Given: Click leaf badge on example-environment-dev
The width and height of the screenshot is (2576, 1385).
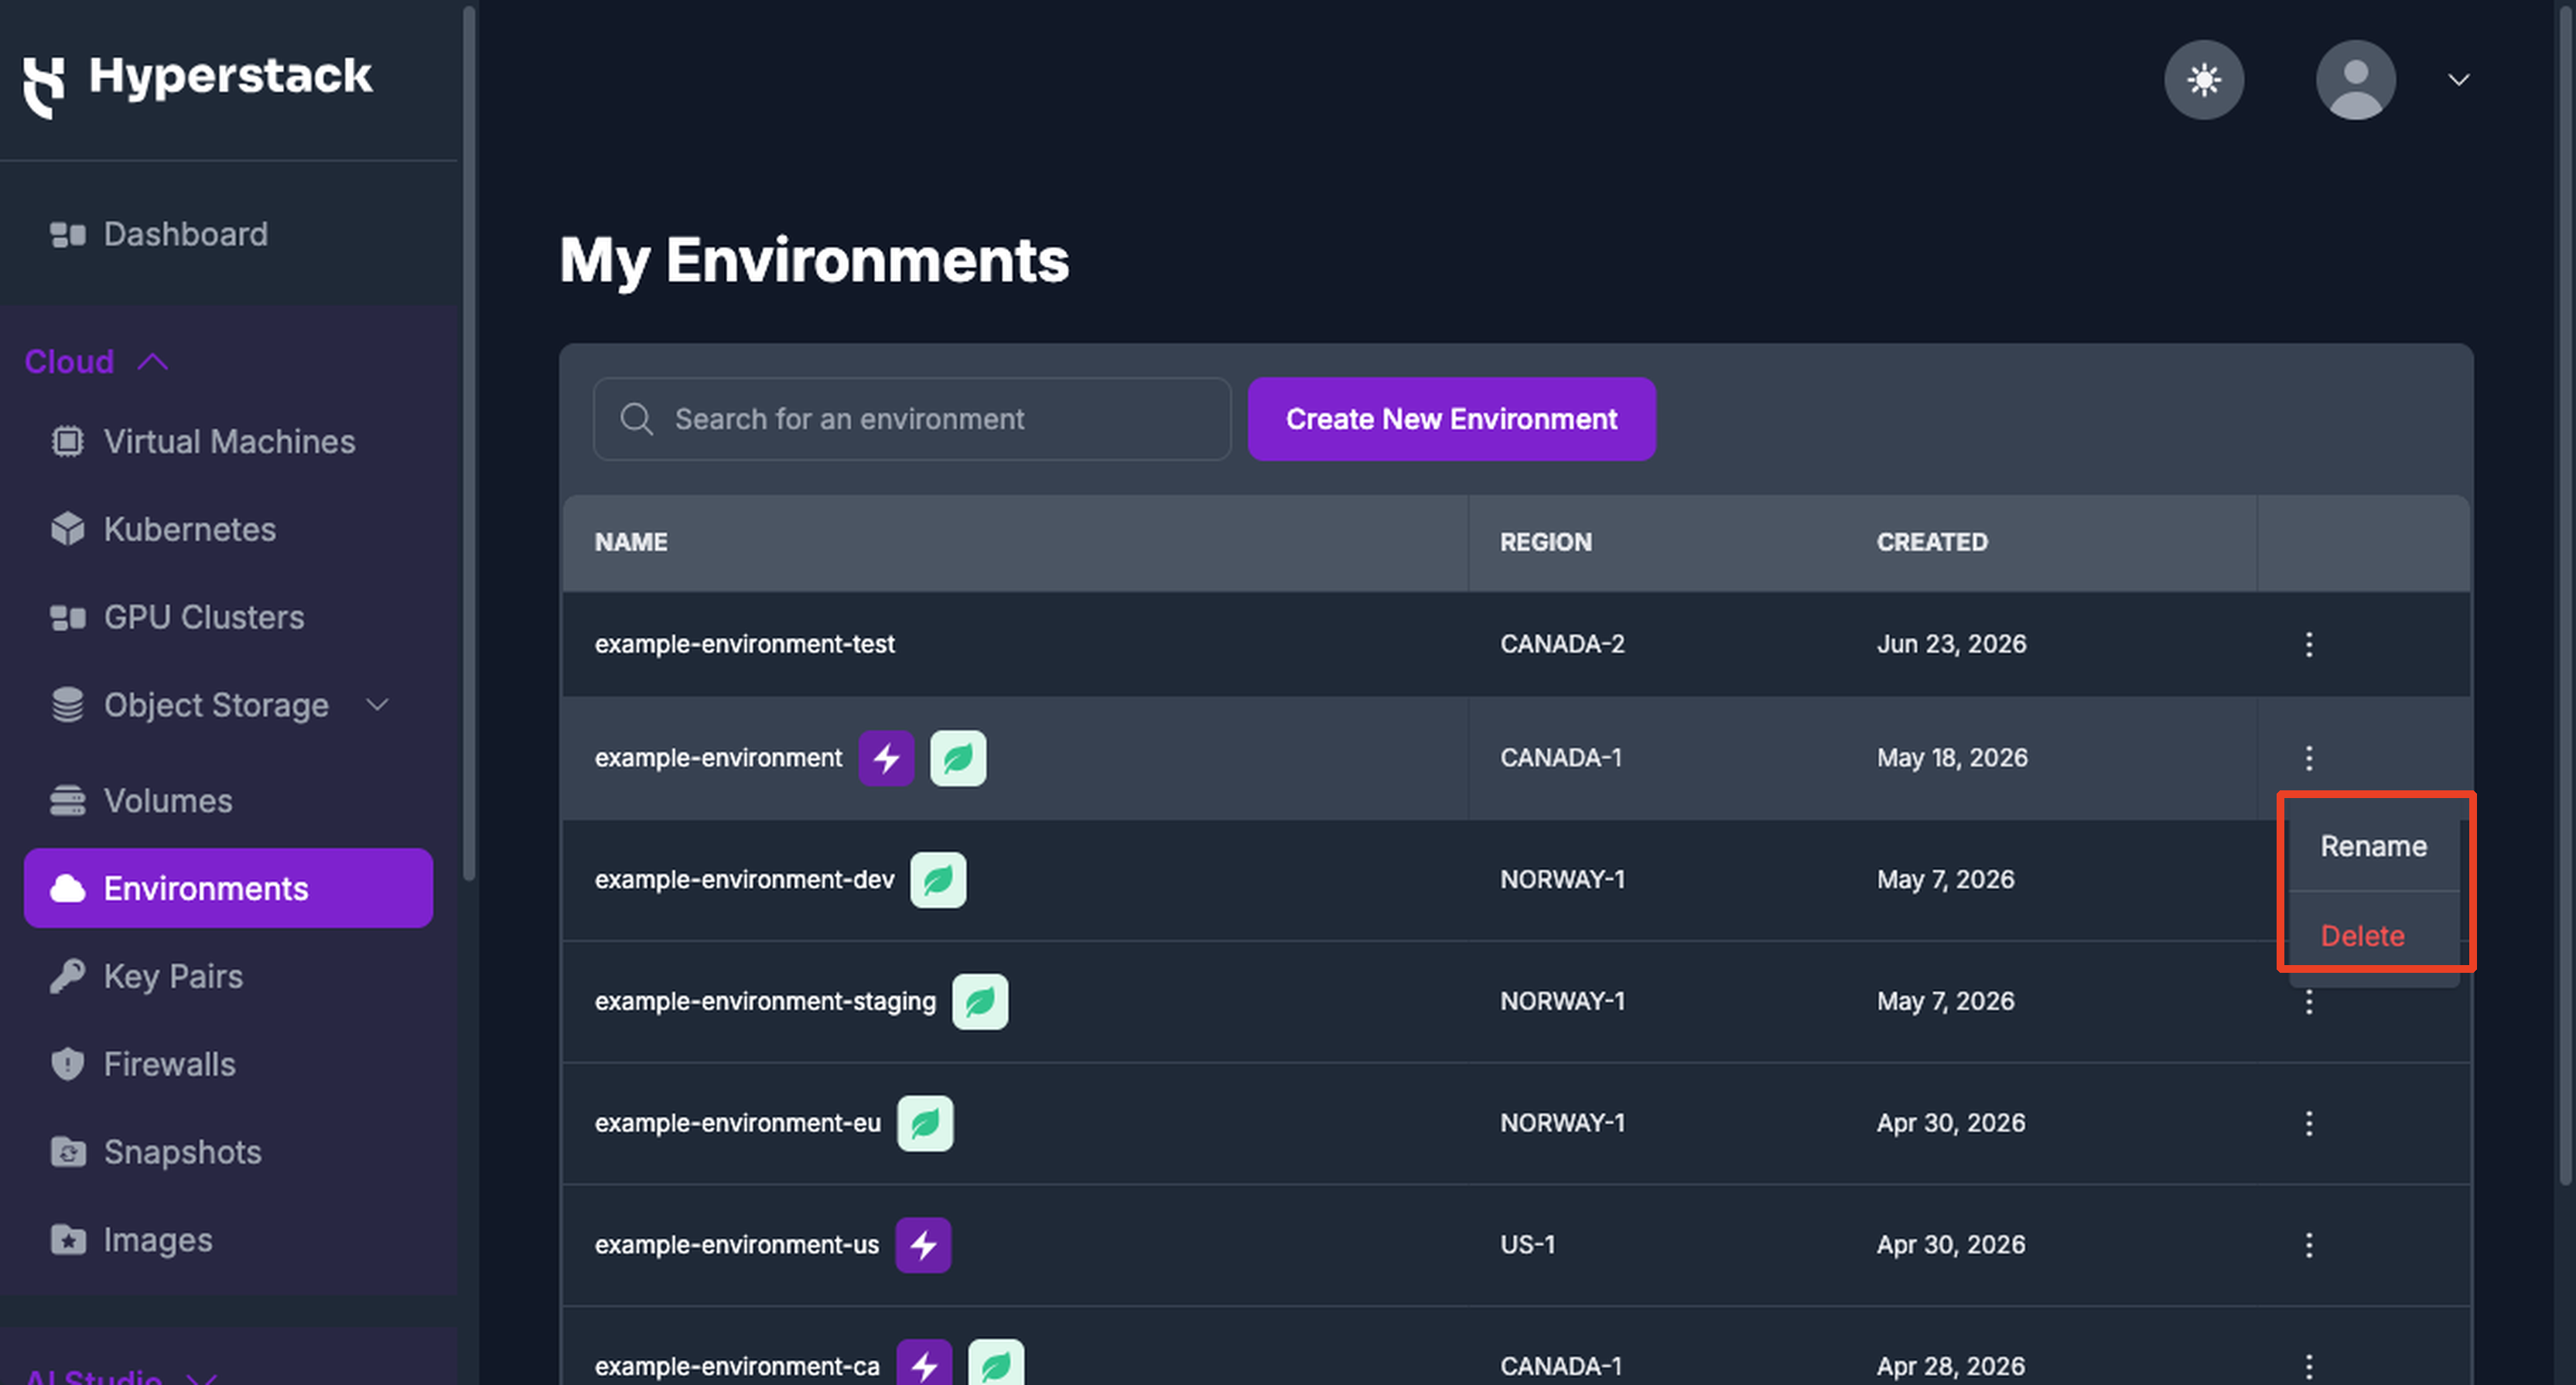Looking at the screenshot, I should click(938, 880).
